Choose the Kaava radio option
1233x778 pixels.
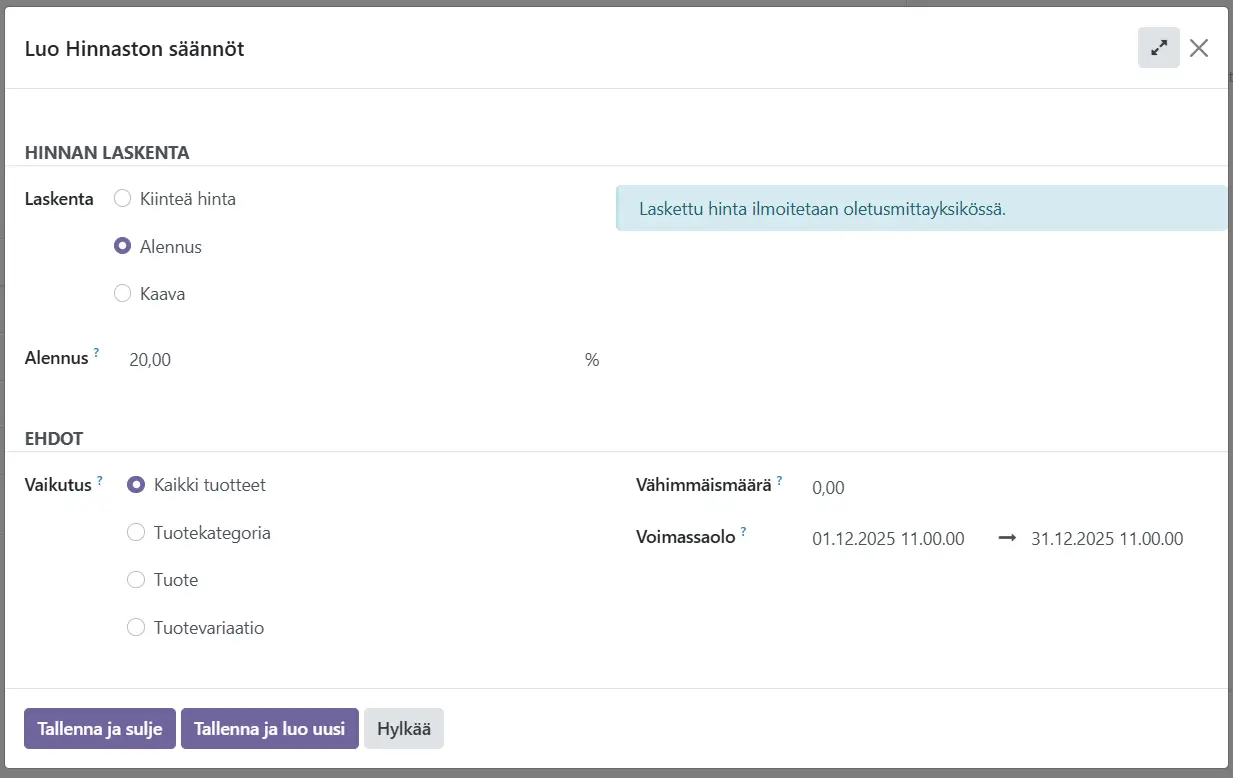pyautogui.click(x=123, y=294)
